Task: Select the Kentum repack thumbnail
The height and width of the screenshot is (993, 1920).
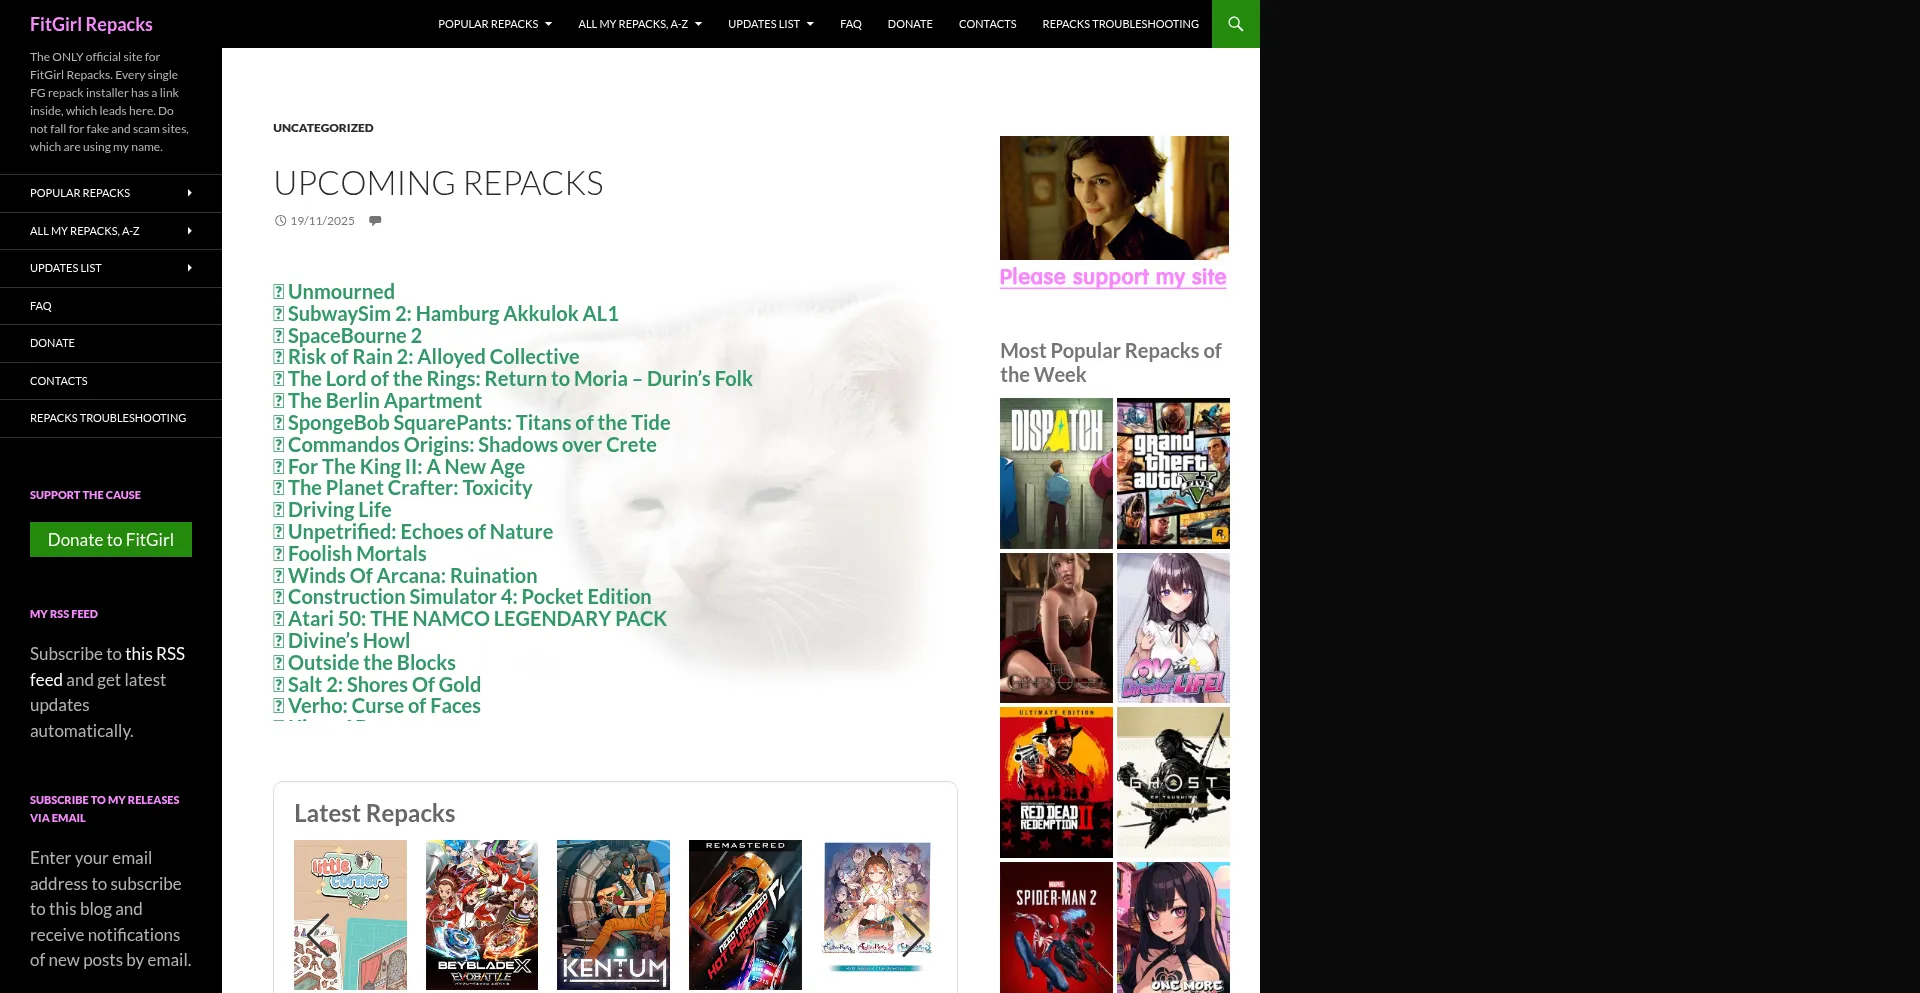Action: 613,914
